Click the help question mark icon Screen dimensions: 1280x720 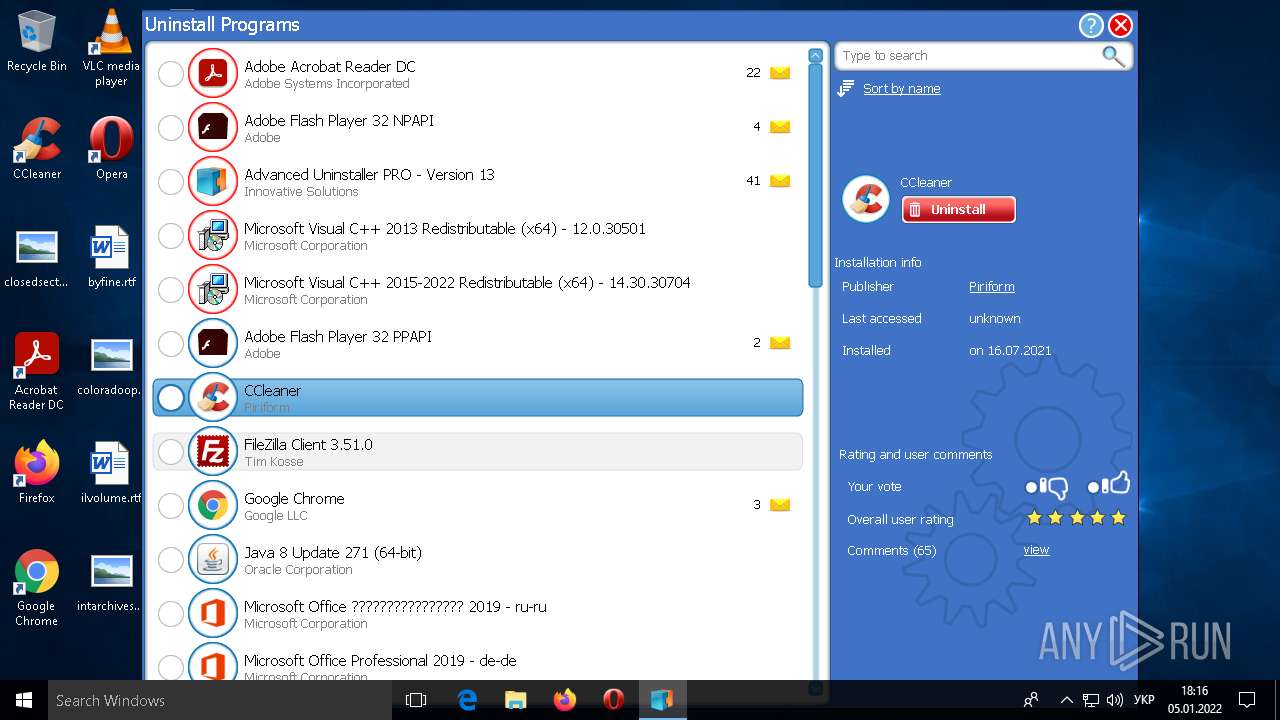click(1091, 26)
